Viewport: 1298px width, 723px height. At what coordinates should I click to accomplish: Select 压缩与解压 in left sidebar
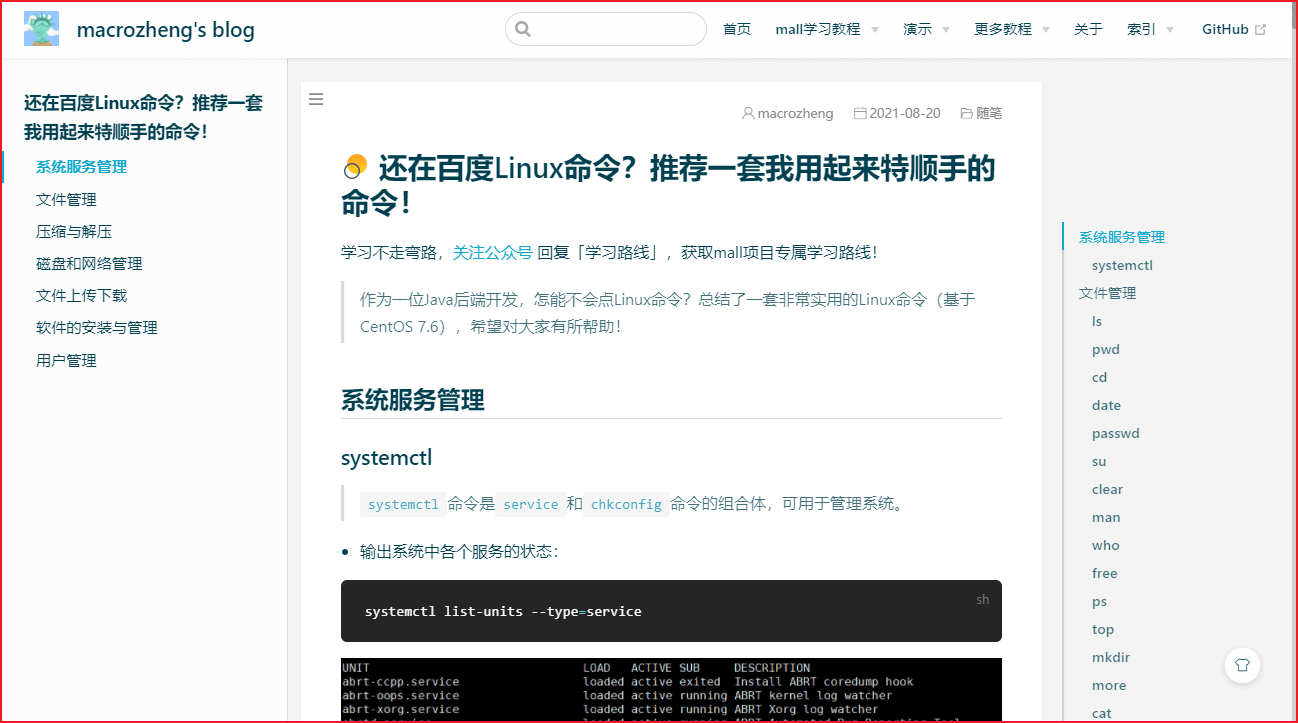[x=74, y=231]
